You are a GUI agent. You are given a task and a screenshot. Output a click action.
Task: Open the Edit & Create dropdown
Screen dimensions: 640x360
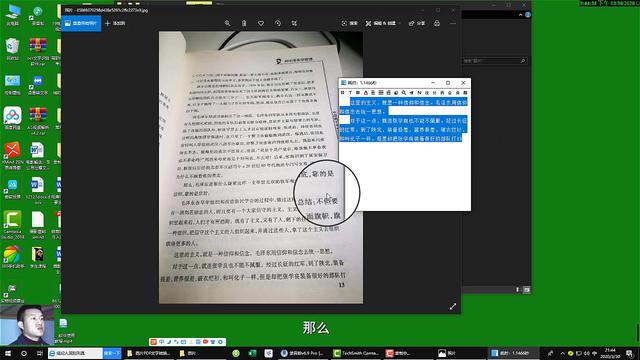382,23
